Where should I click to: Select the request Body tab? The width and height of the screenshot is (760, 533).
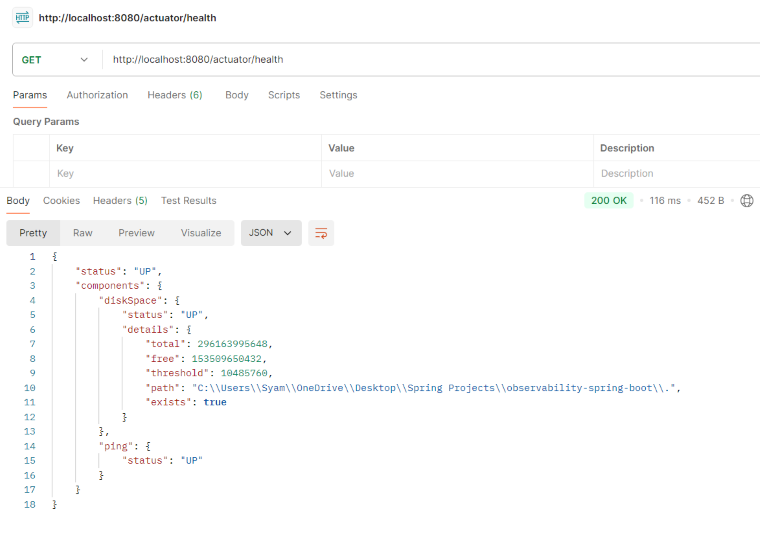coord(237,95)
